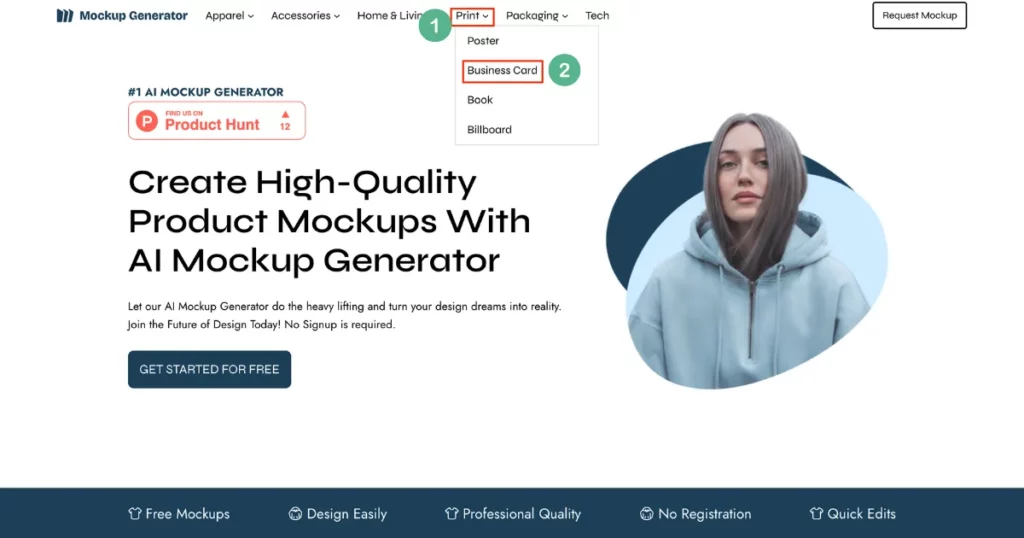Viewport: 1024px width, 538px height.
Task: Collapse the Print dropdown menu
Action: pyautogui.click(x=472, y=16)
